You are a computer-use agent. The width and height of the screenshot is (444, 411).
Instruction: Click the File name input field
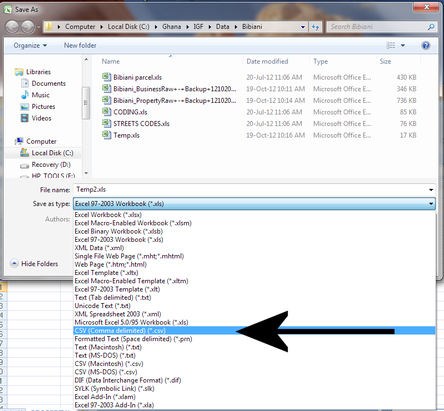[254, 190]
